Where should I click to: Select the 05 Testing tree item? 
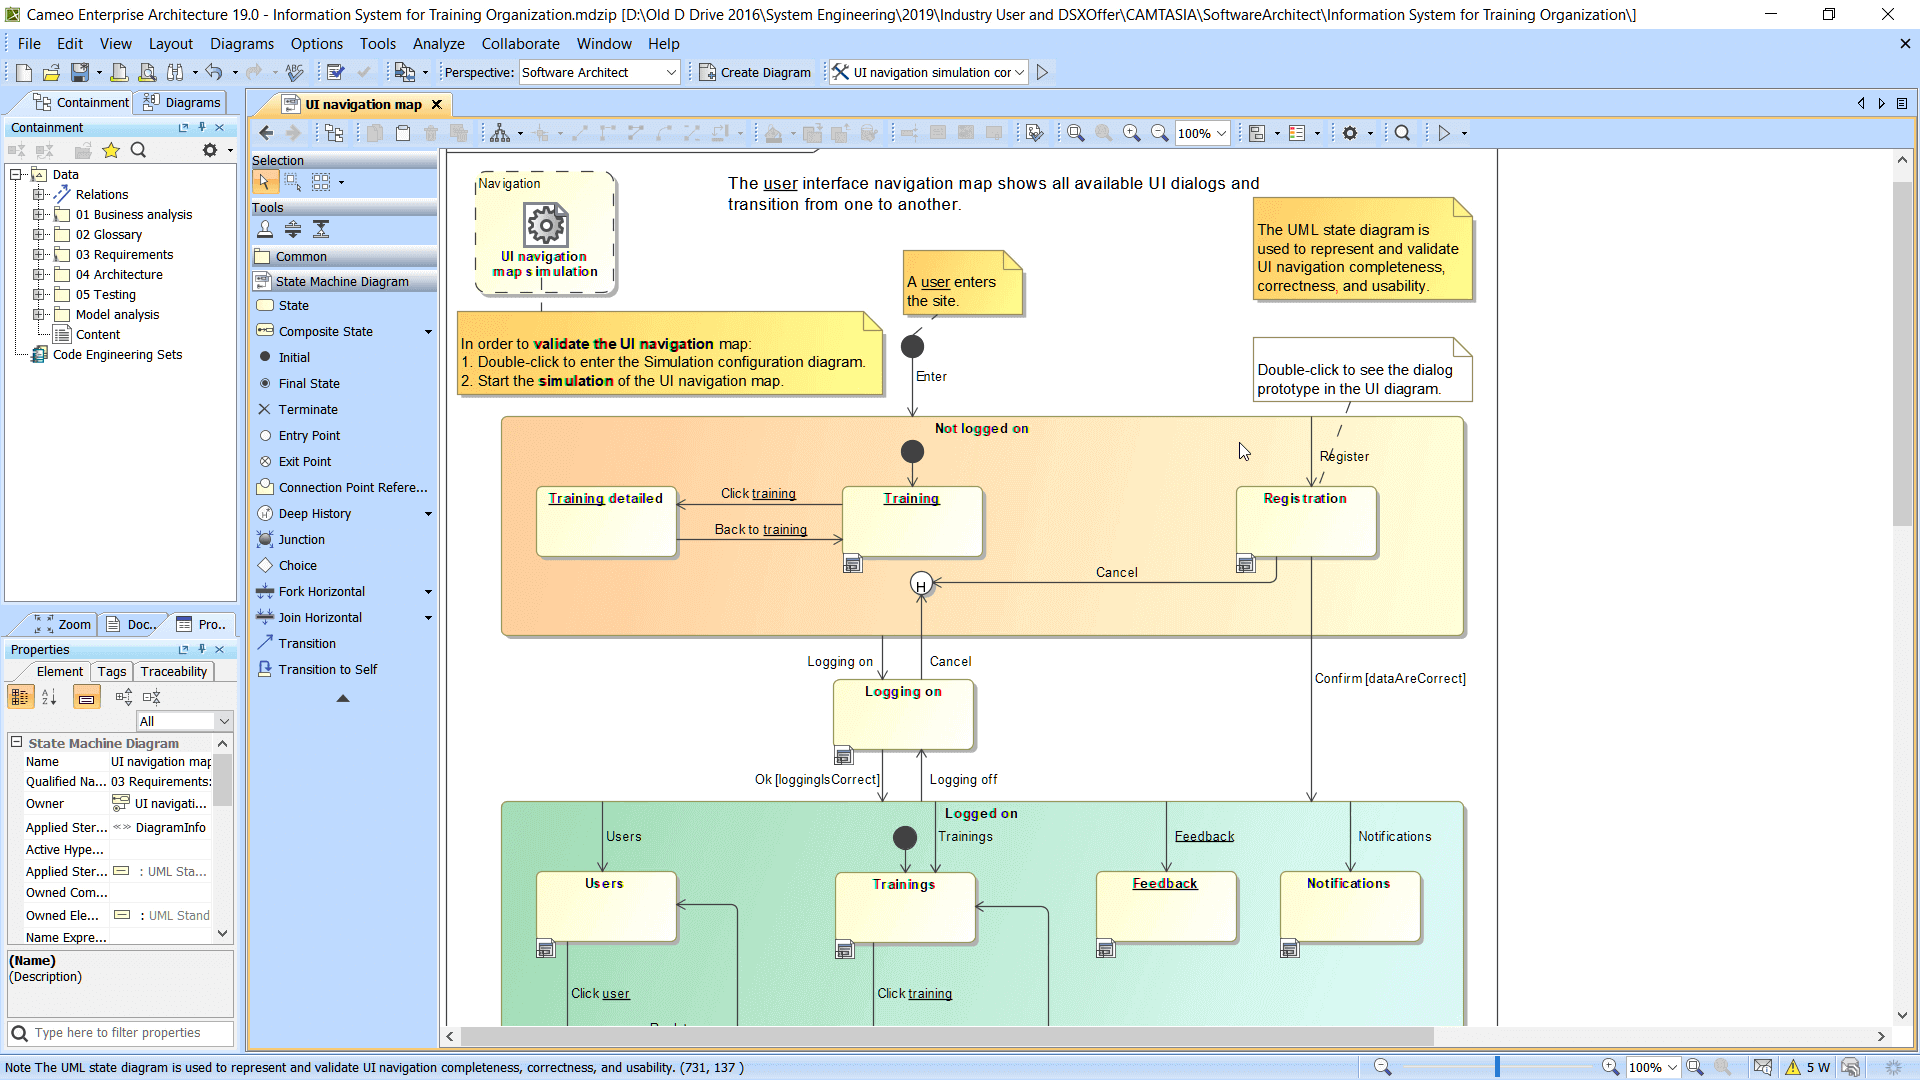(x=105, y=294)
